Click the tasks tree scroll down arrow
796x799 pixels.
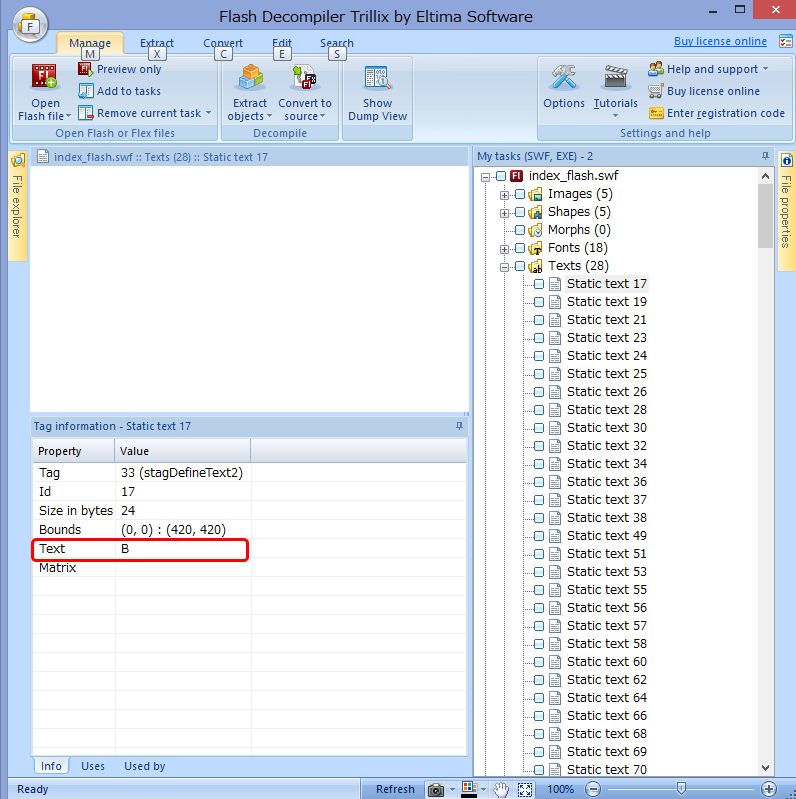click(765, 767)
